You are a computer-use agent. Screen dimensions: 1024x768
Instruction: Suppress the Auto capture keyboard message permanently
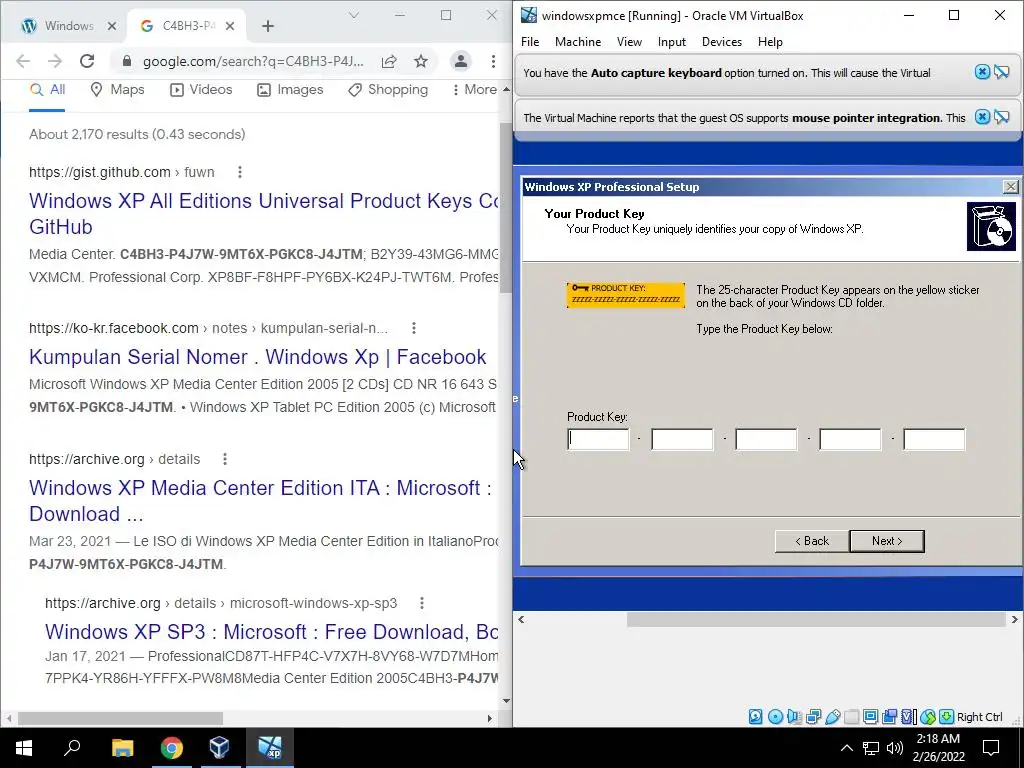pyautogui.click(x=1002, y=72)
